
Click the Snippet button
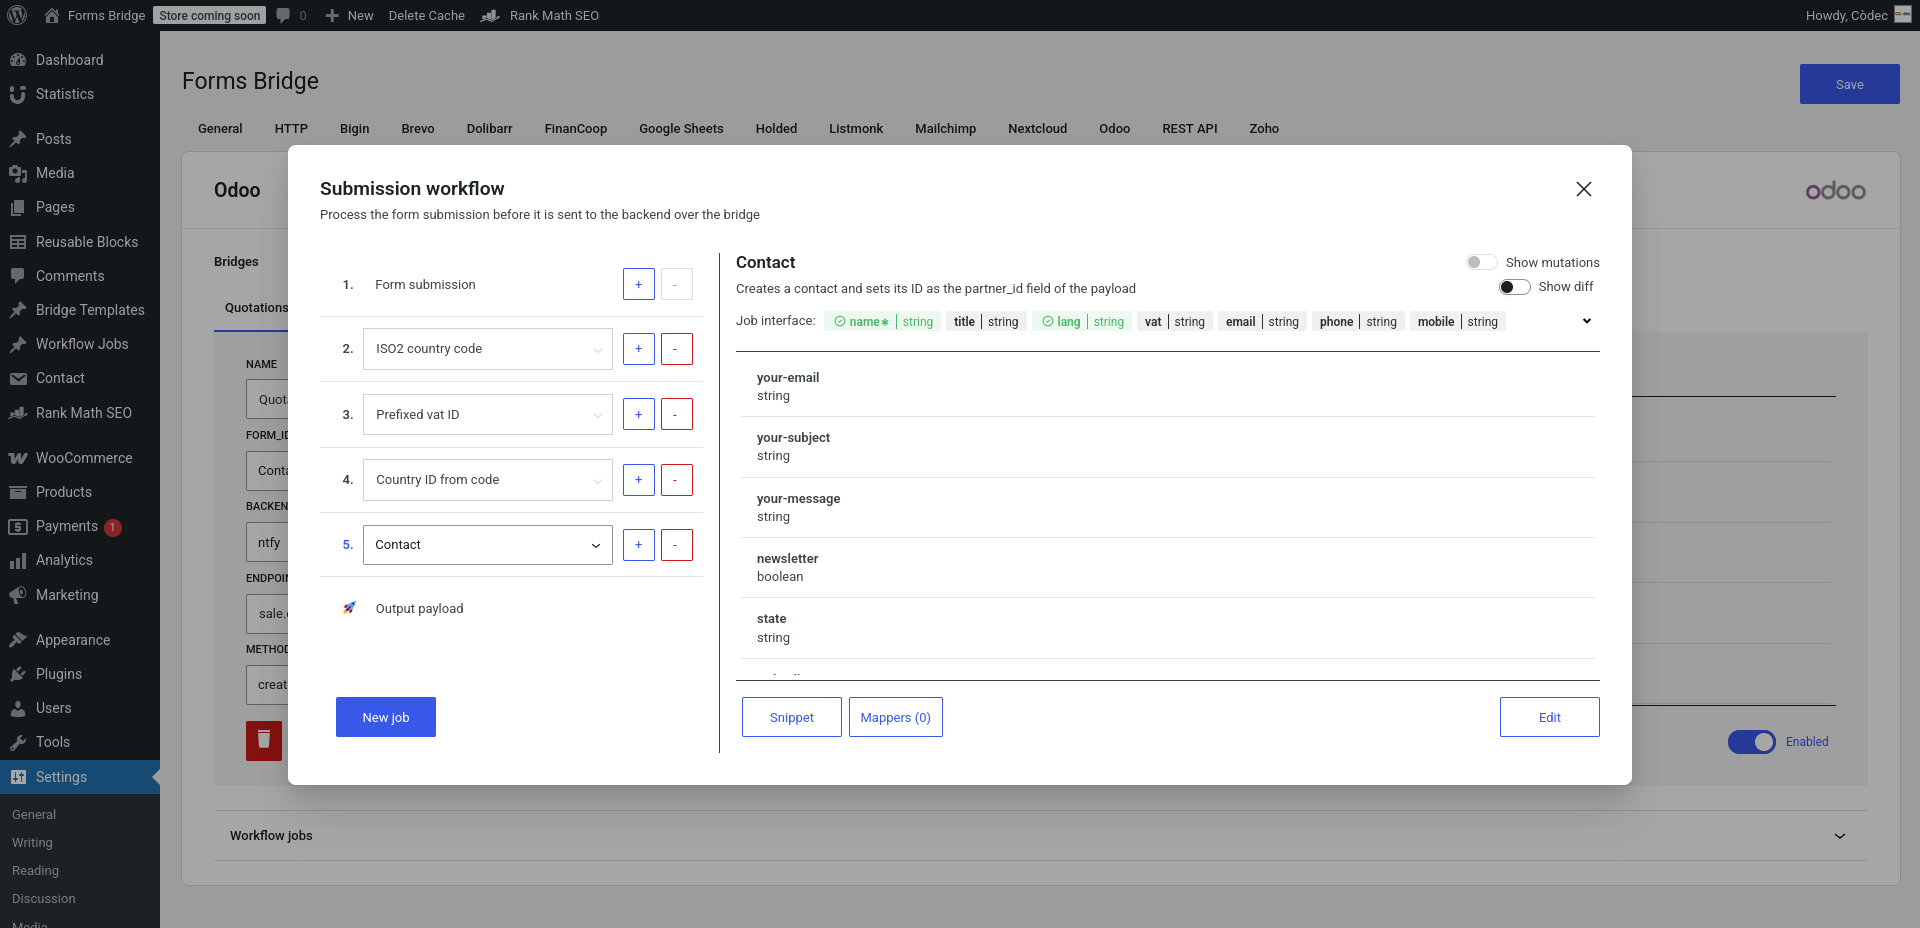(x=792, y=717)
